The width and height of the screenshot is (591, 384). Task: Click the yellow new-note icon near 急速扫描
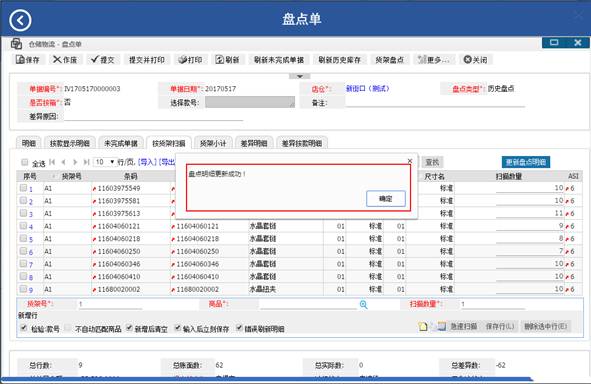(x=423, y=326)
